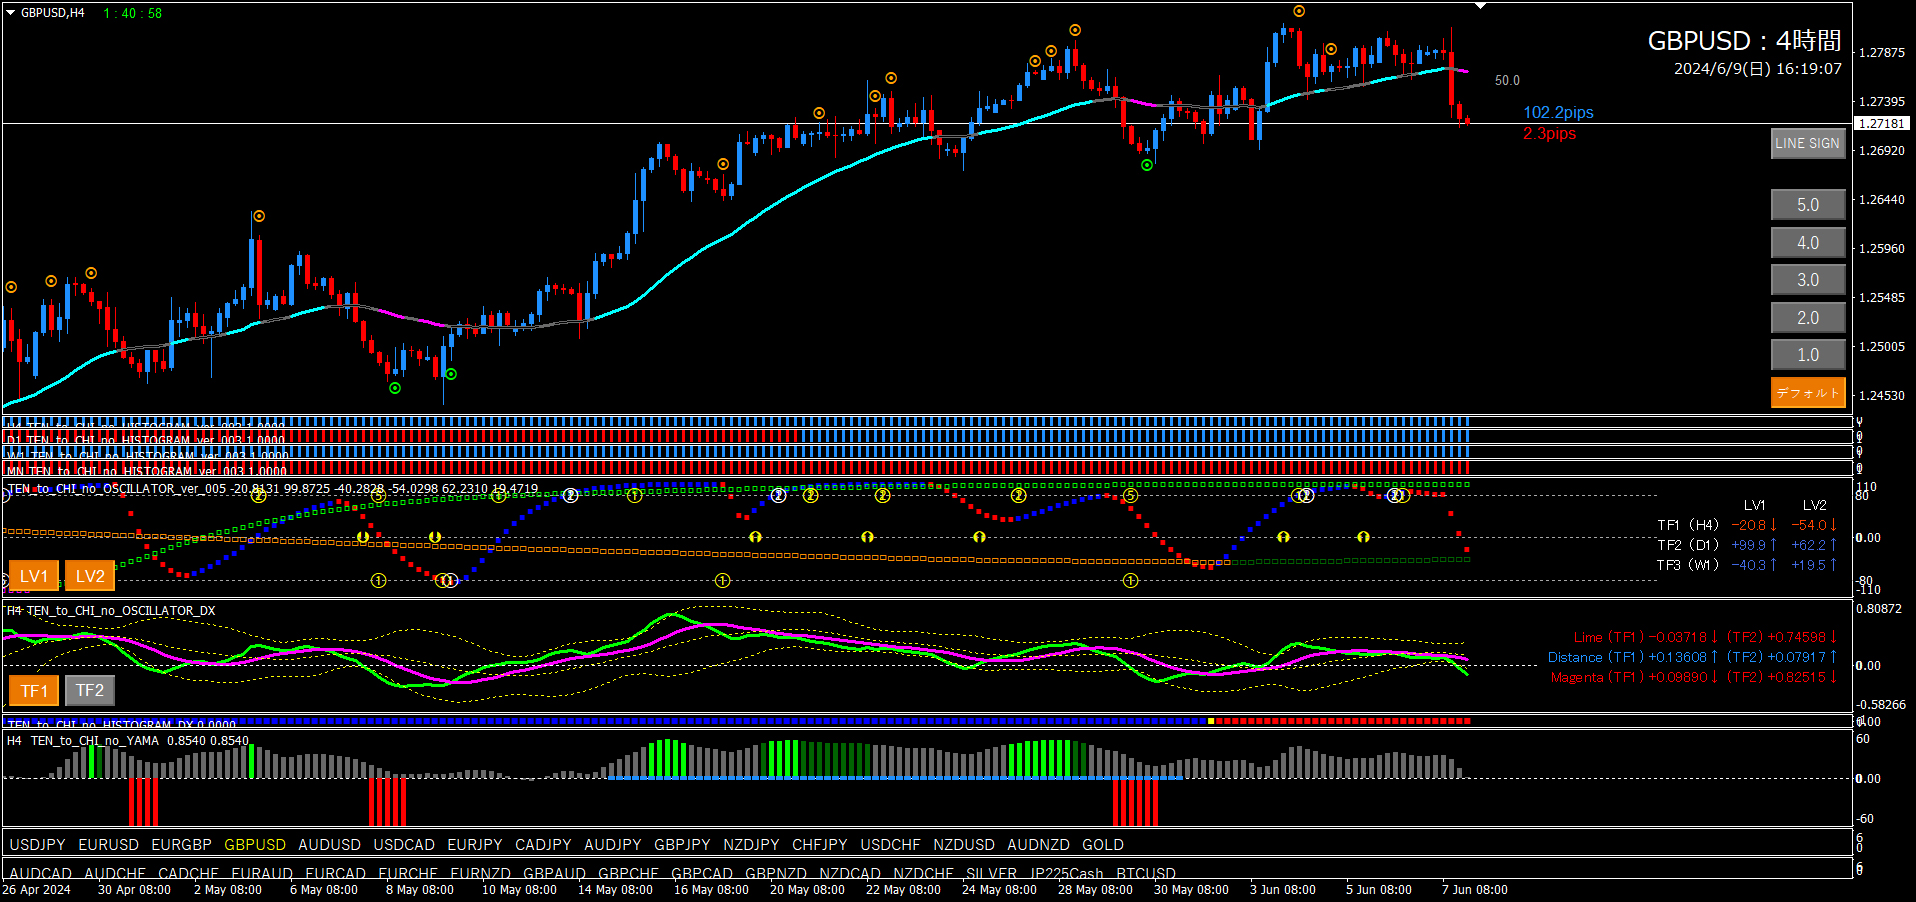
Task: Click the 7 Jun 08:00 time axis label
Action: [x=1475, y=890]
